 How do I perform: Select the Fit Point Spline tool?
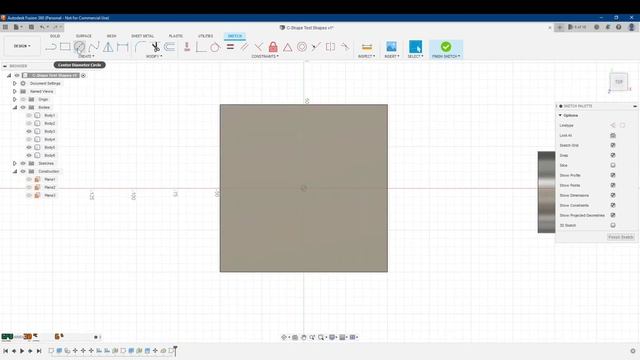(94, 47)
